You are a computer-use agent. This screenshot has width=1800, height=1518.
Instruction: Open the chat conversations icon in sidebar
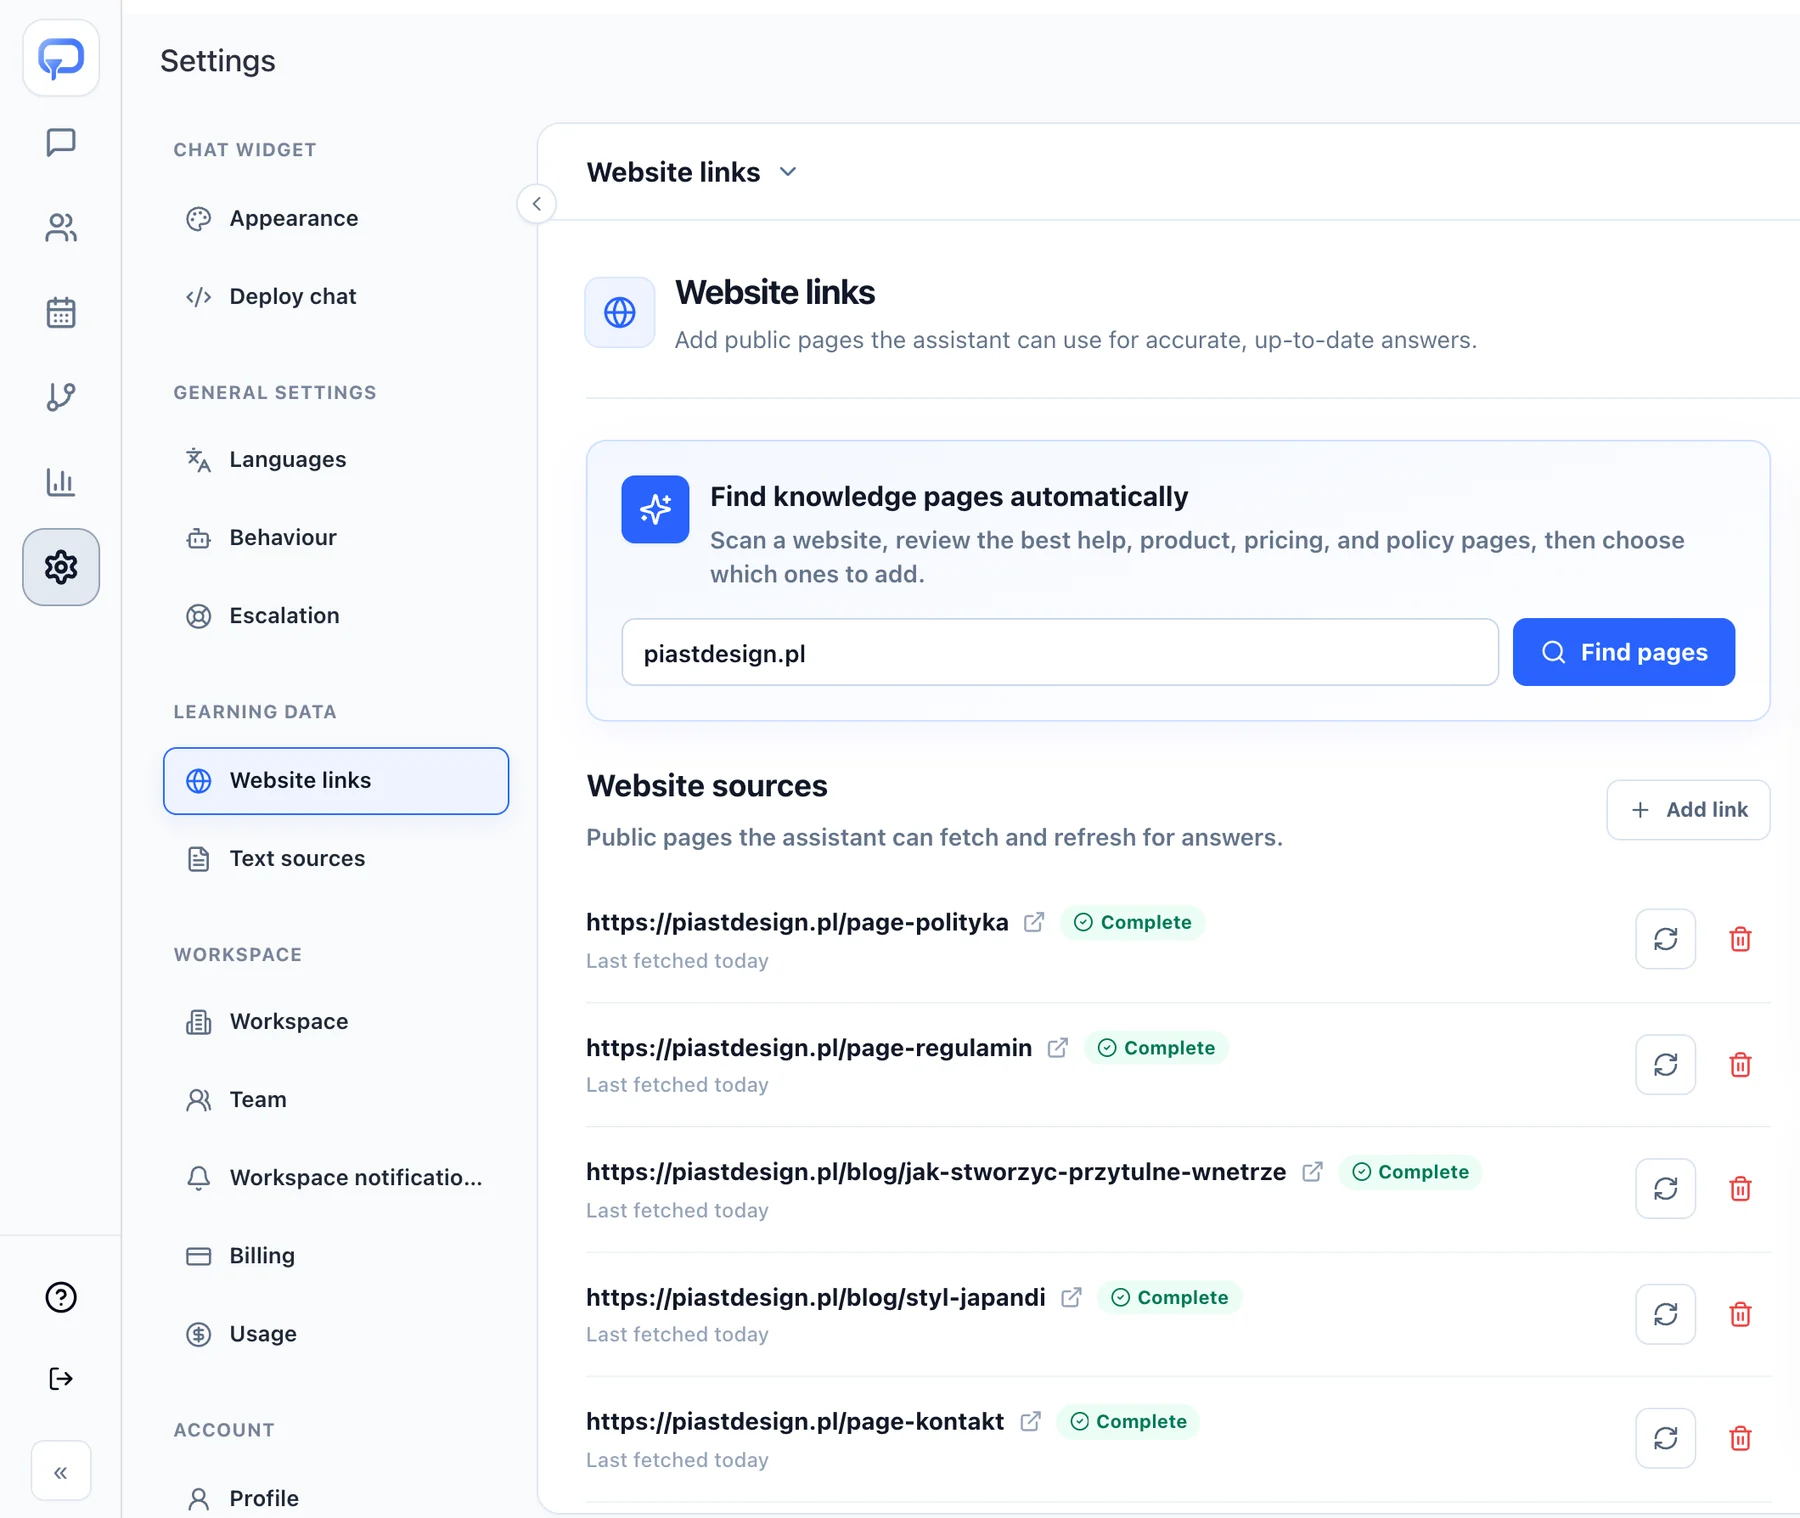coord(61,143)
